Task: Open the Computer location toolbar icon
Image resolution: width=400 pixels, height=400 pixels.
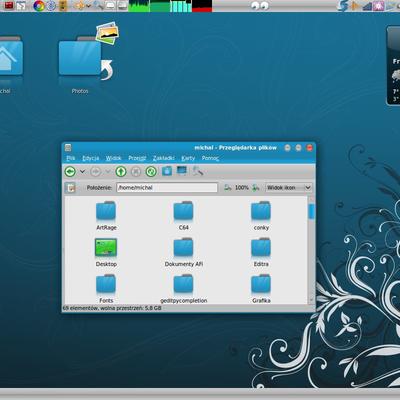Action: click(182, 171)
